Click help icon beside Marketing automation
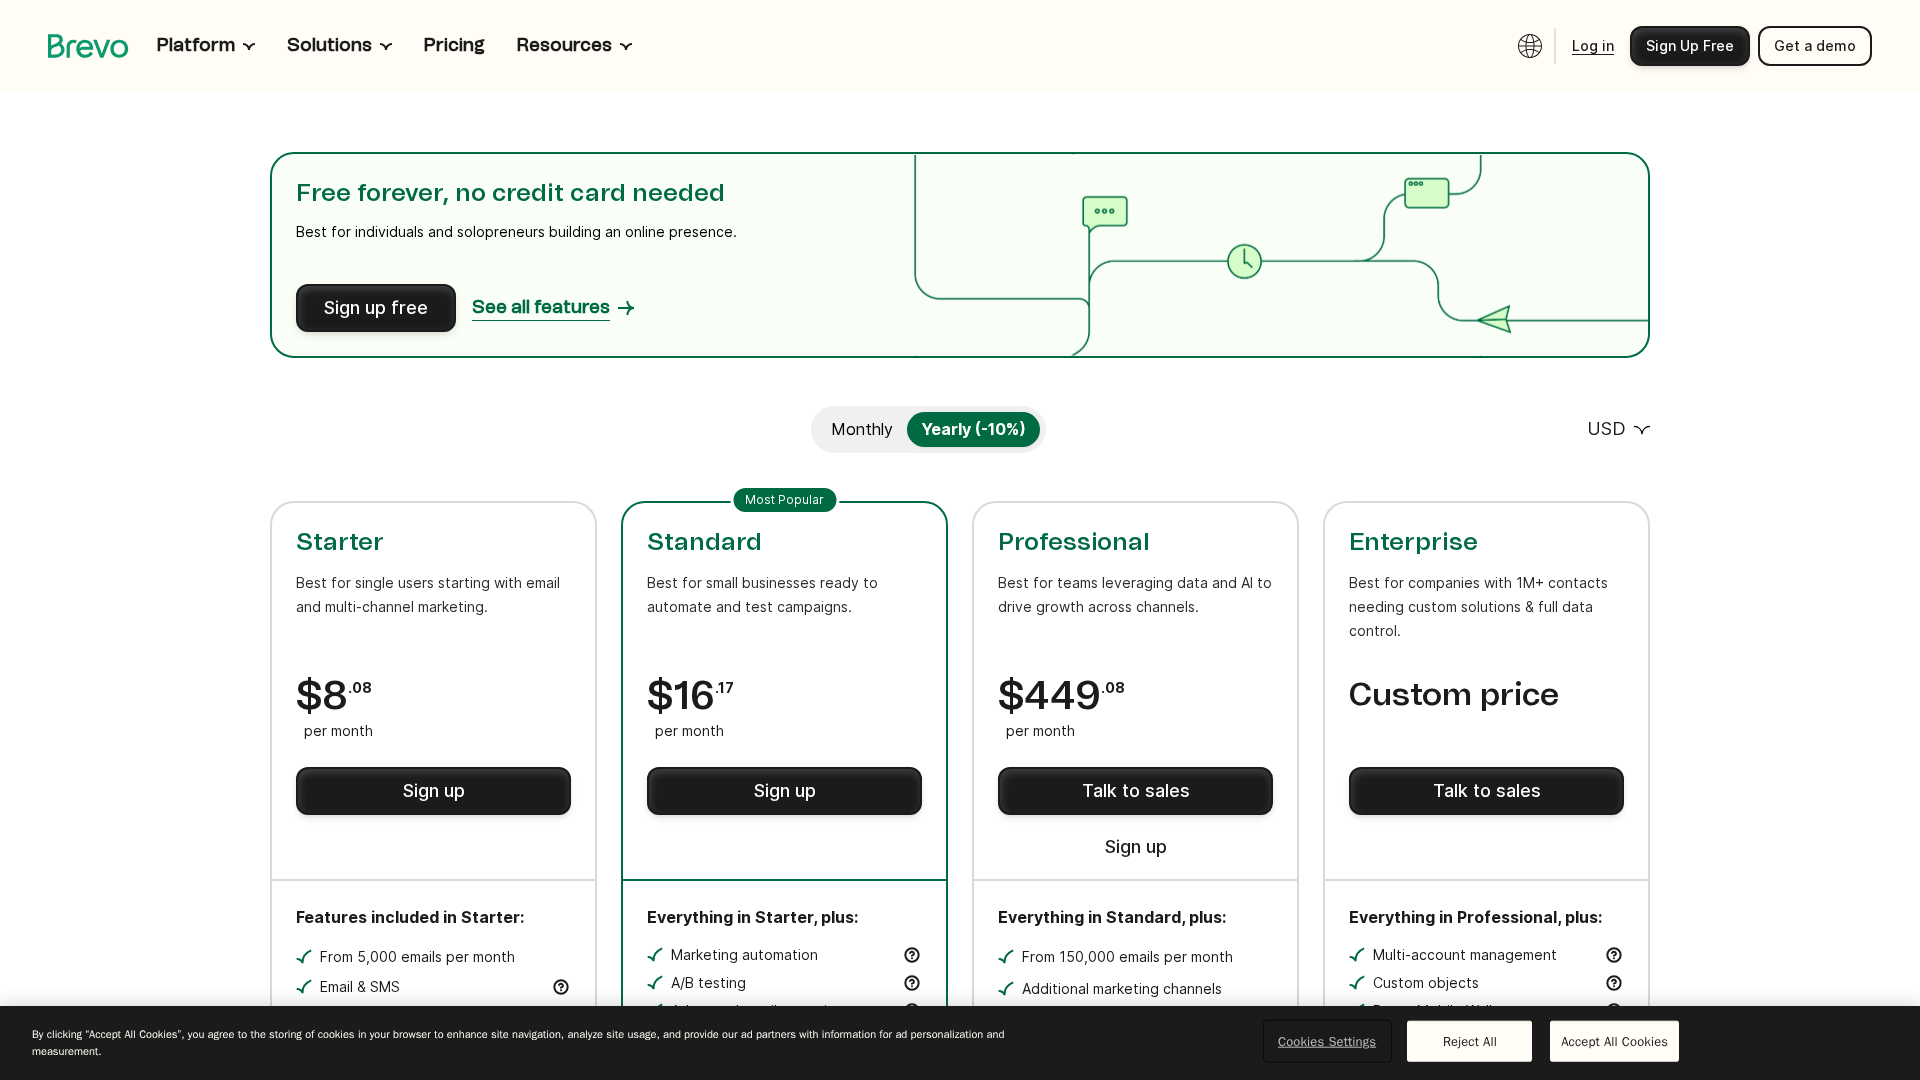Viewport: 1920px width, 1080px height. pos(911,955)
